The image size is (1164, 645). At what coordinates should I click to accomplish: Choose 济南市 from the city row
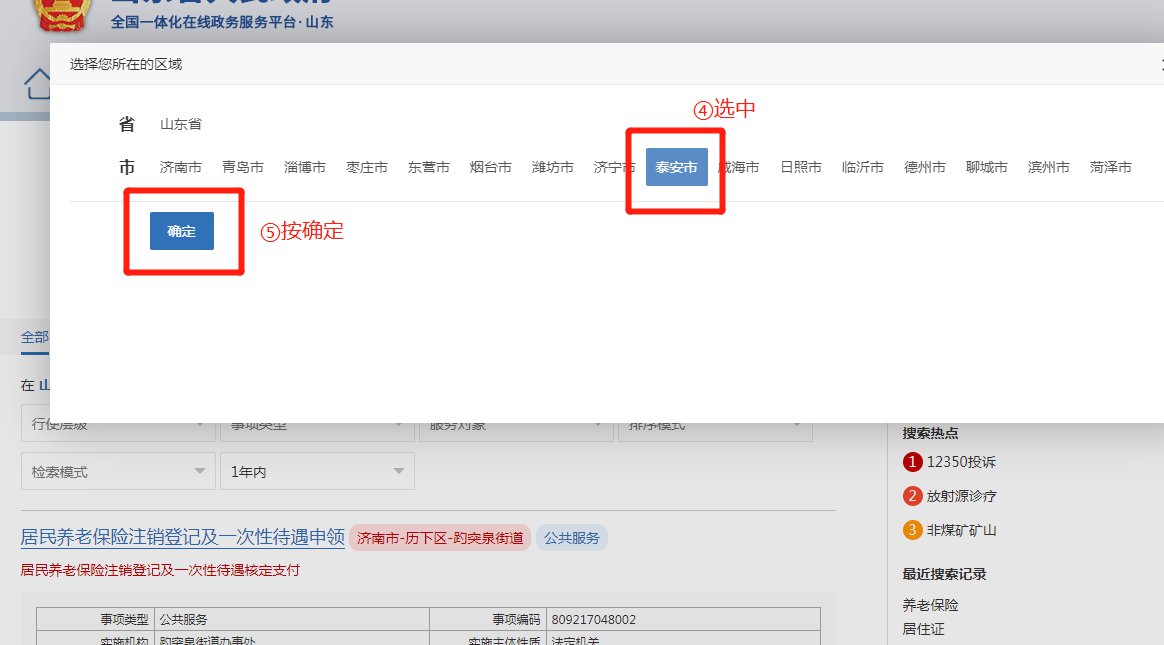click(x=181, y=167)
